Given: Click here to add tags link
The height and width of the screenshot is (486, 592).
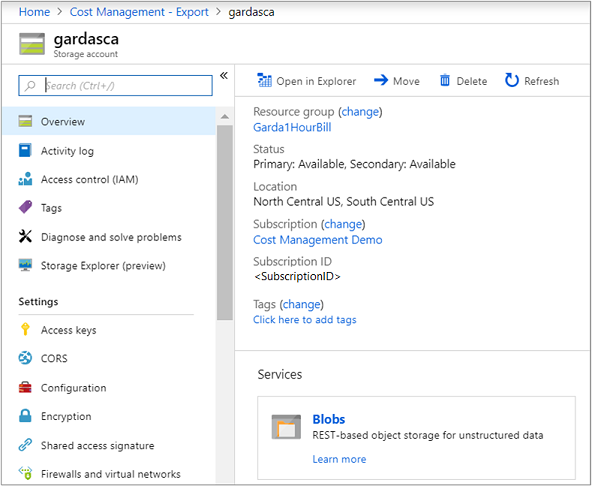Looking at the screenshot, I should point(305,319).
